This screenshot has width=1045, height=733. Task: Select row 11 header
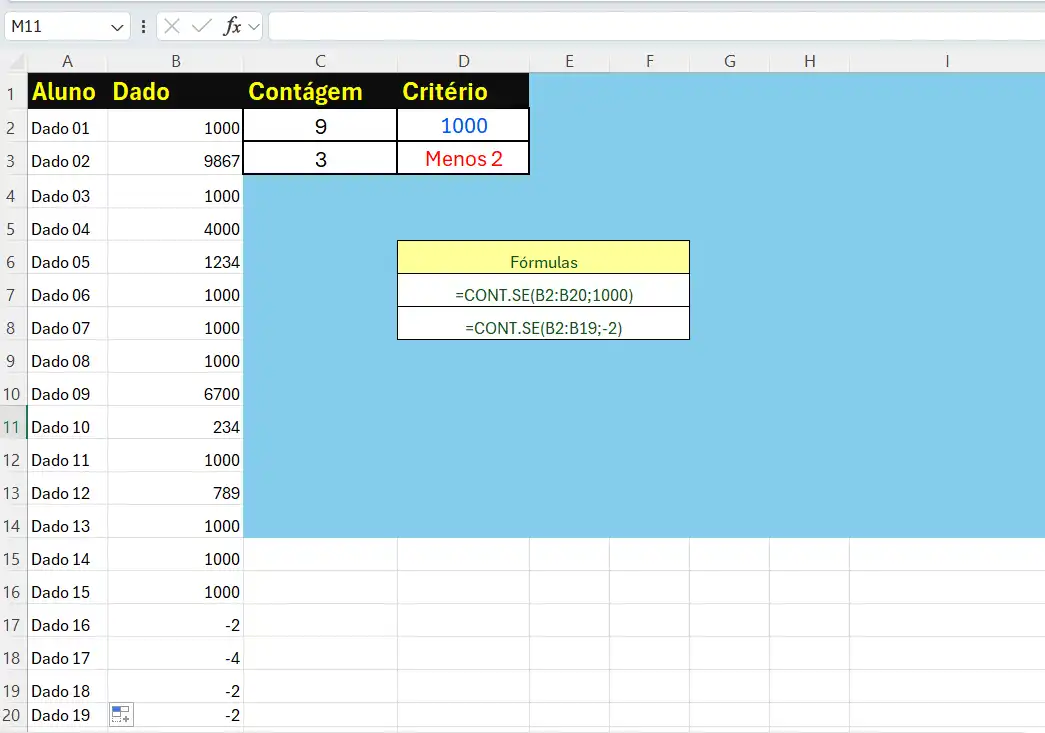click(14, 427)
